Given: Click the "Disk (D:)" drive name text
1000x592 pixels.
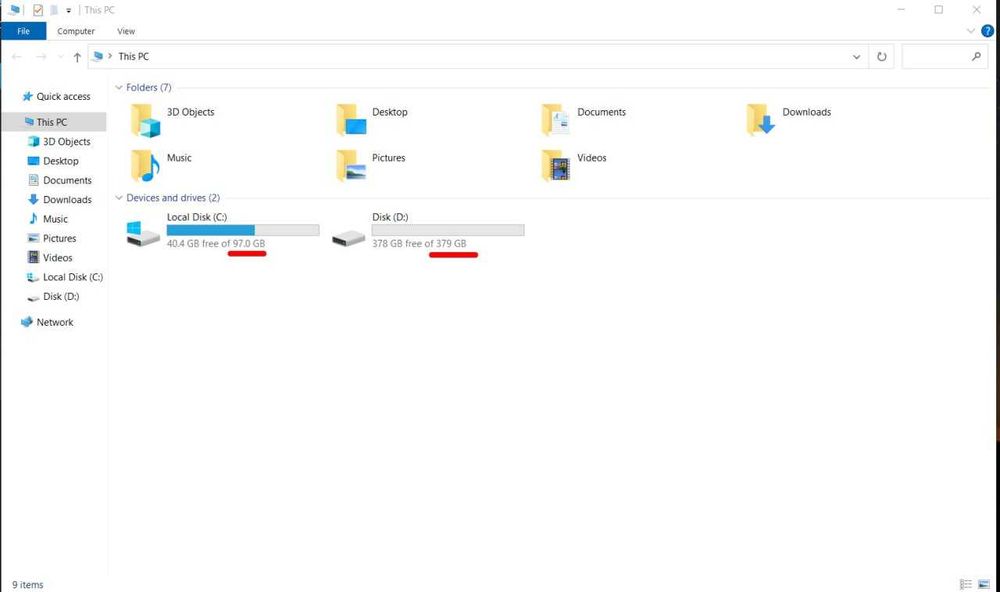Looking at the screenshot, I should 390,217.
